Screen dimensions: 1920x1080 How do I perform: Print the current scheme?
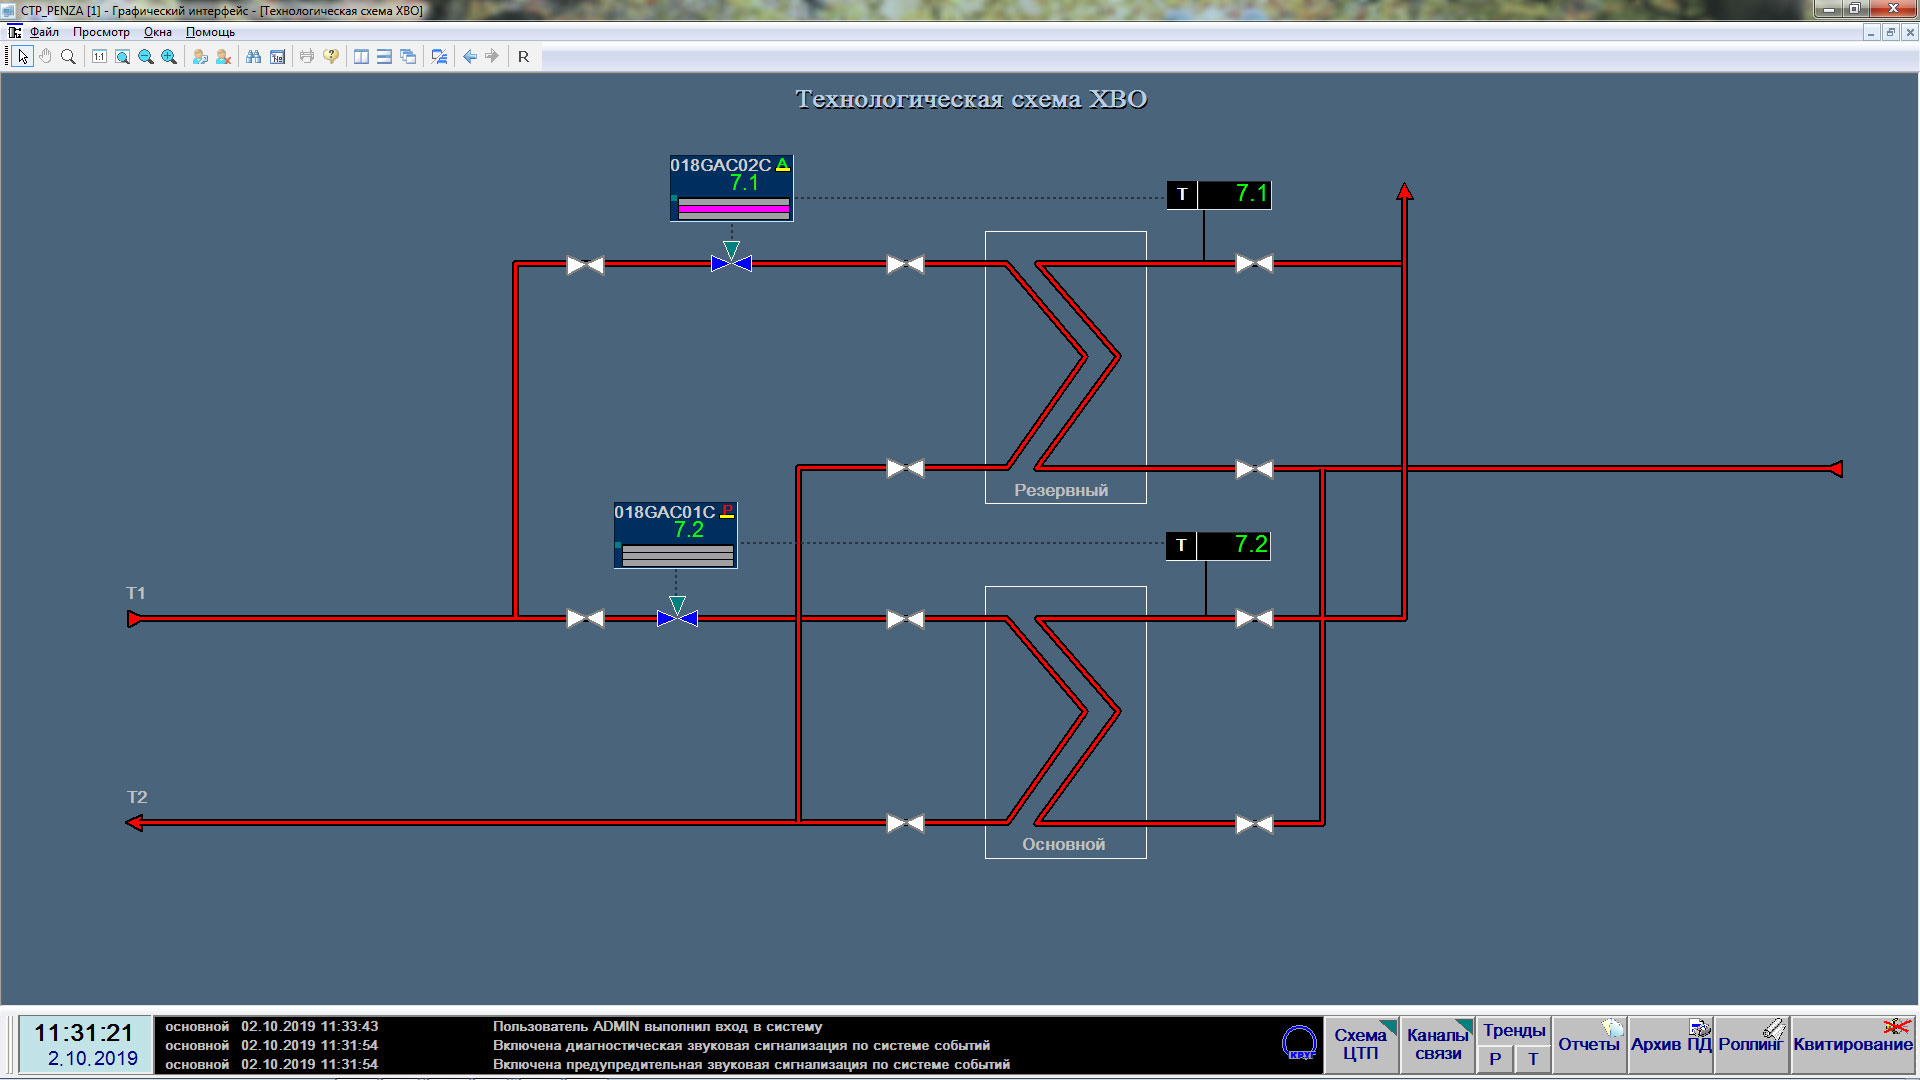click(x=307, y=57)
